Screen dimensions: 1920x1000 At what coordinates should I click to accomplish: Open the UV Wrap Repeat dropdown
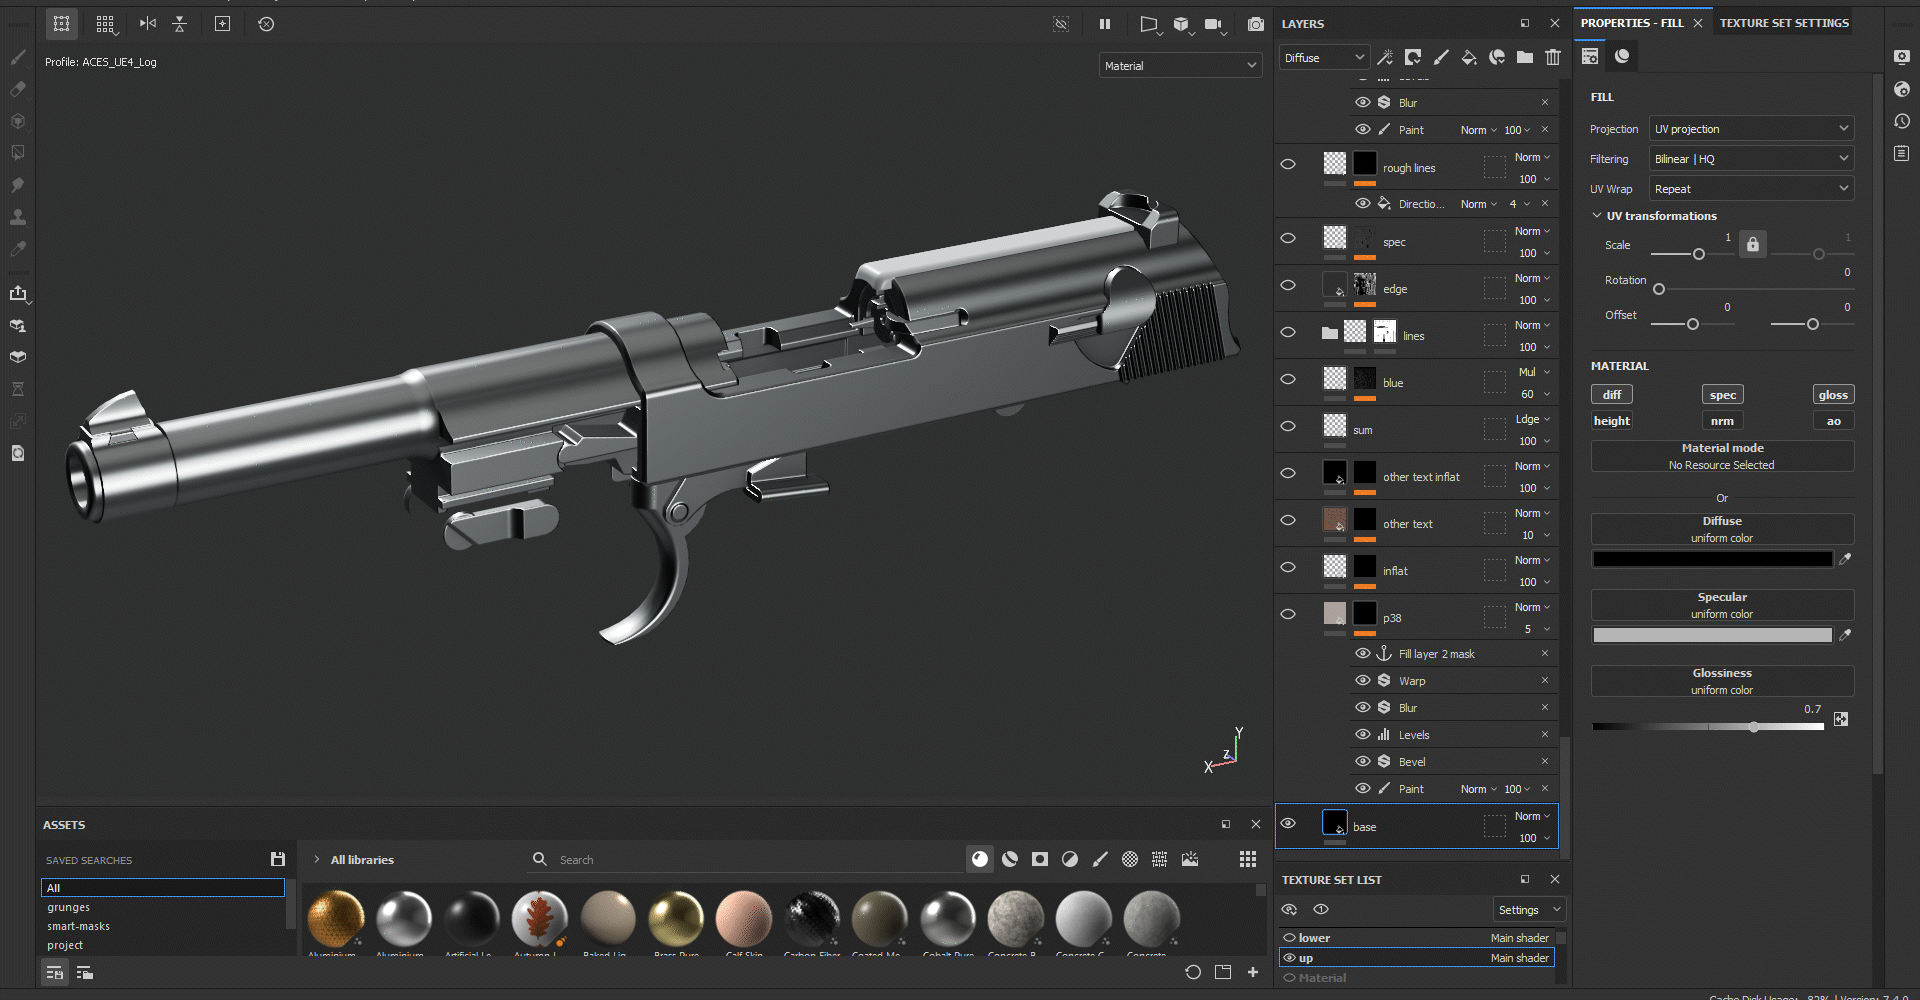pos(1750,188)
